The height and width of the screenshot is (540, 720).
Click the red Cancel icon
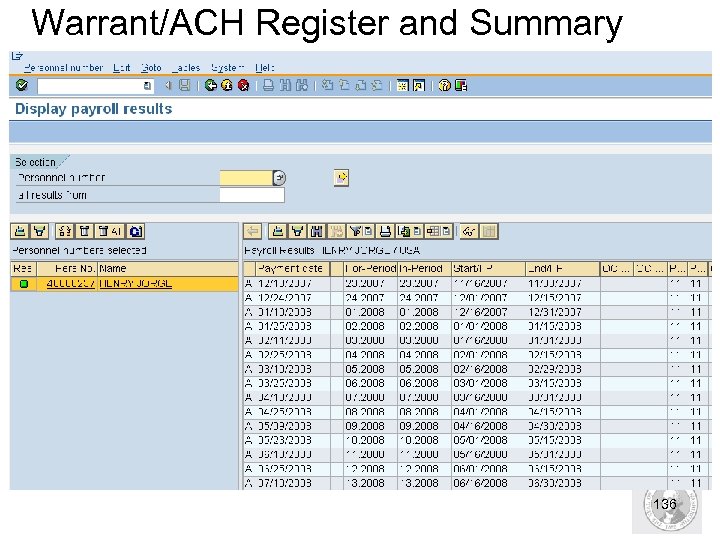coord(243,85)
